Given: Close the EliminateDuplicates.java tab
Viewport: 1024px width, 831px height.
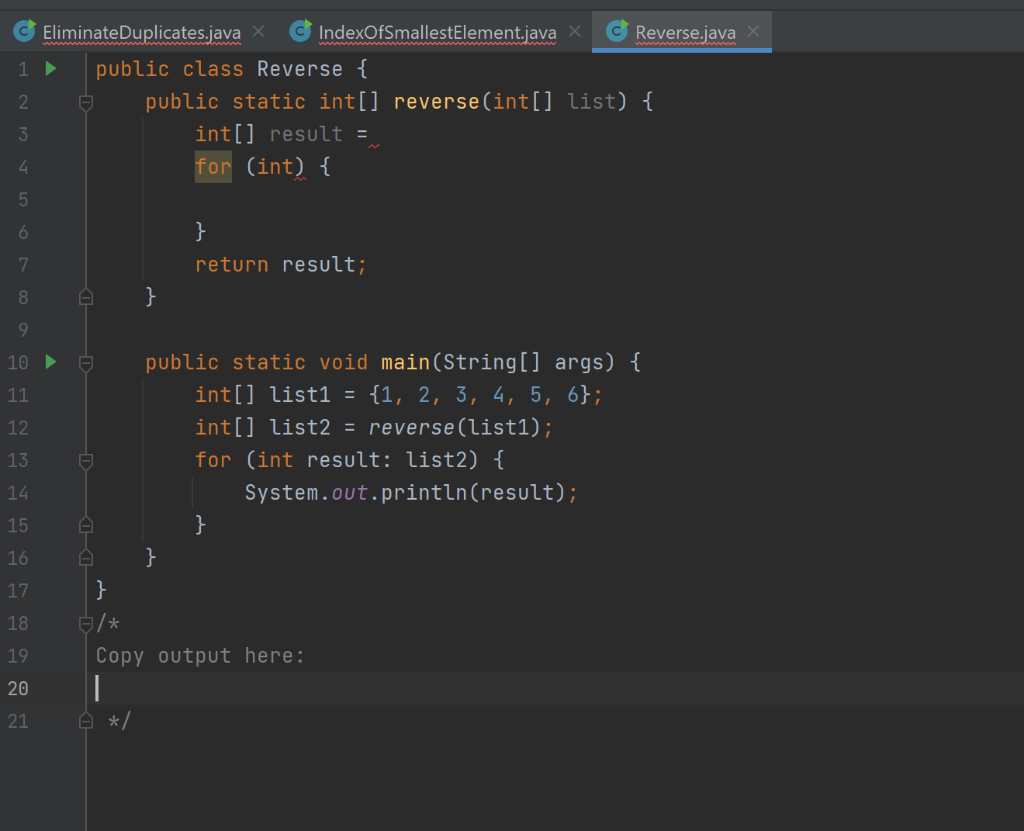Looking at the screenshot, I should [x=259, y=31].
